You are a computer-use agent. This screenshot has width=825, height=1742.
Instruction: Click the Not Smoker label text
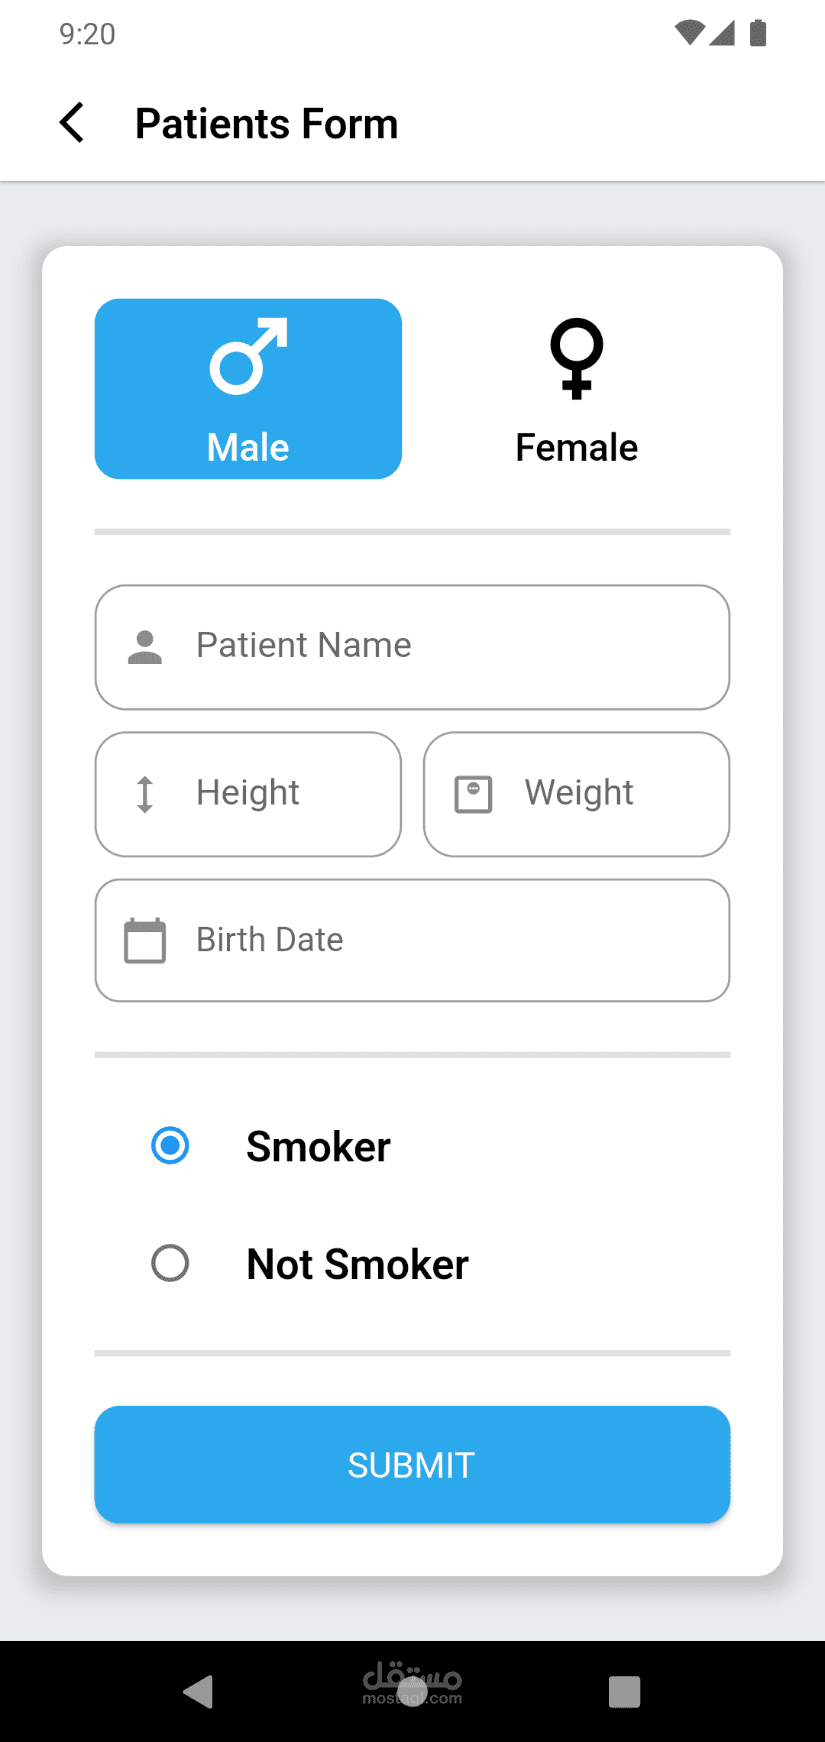pyautogui.click(x=357, y=1264)
